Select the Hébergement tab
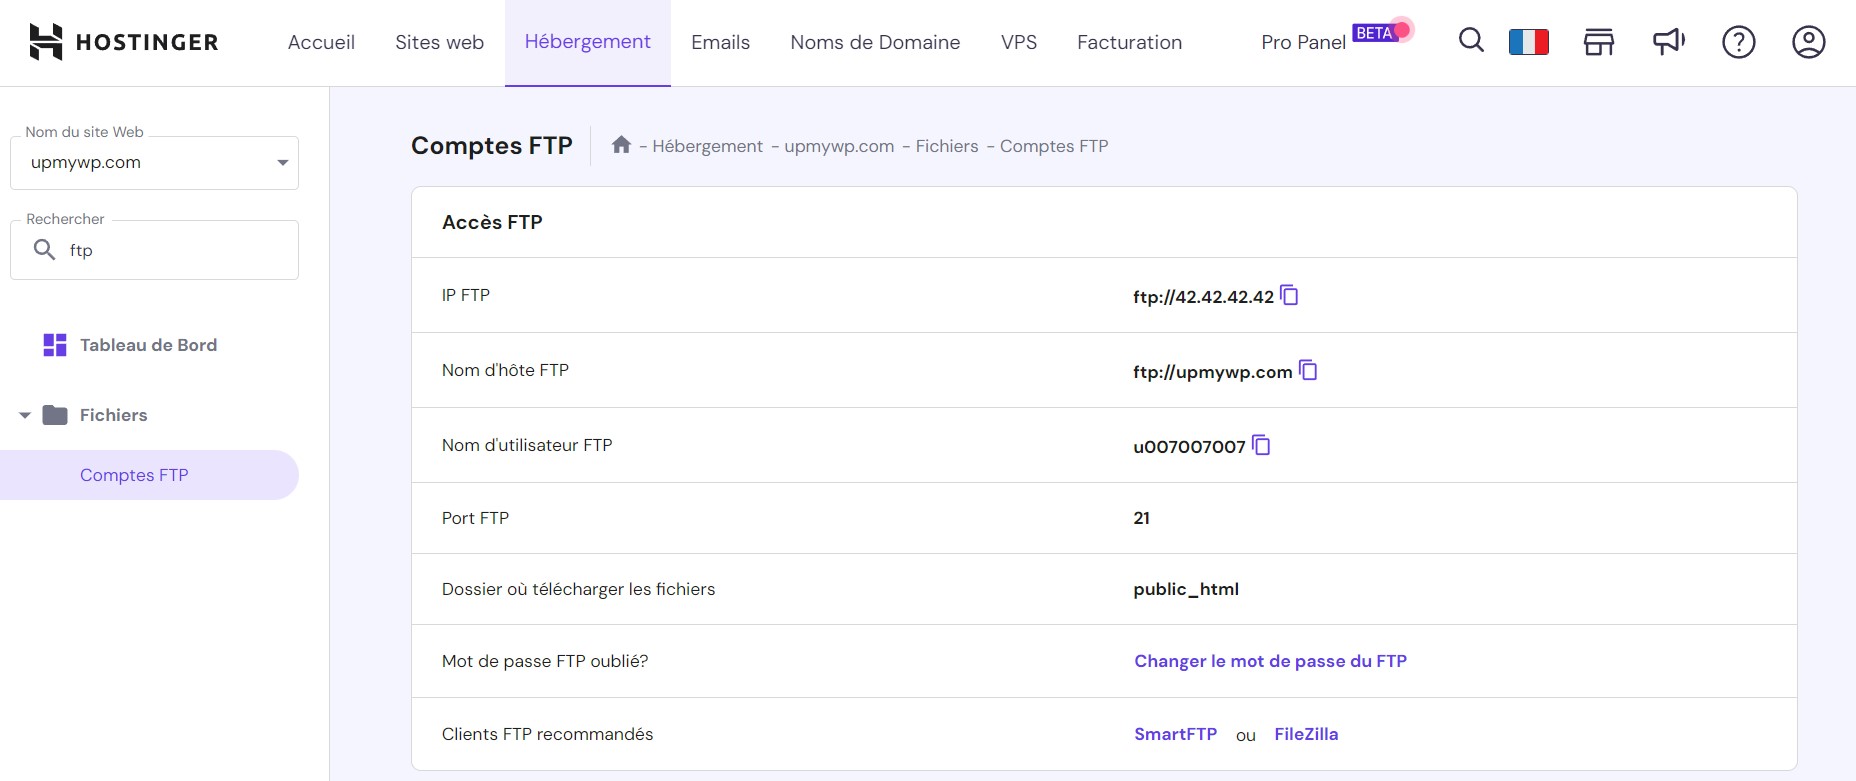This screenshot has width=1856, height=781. (588, 42)
